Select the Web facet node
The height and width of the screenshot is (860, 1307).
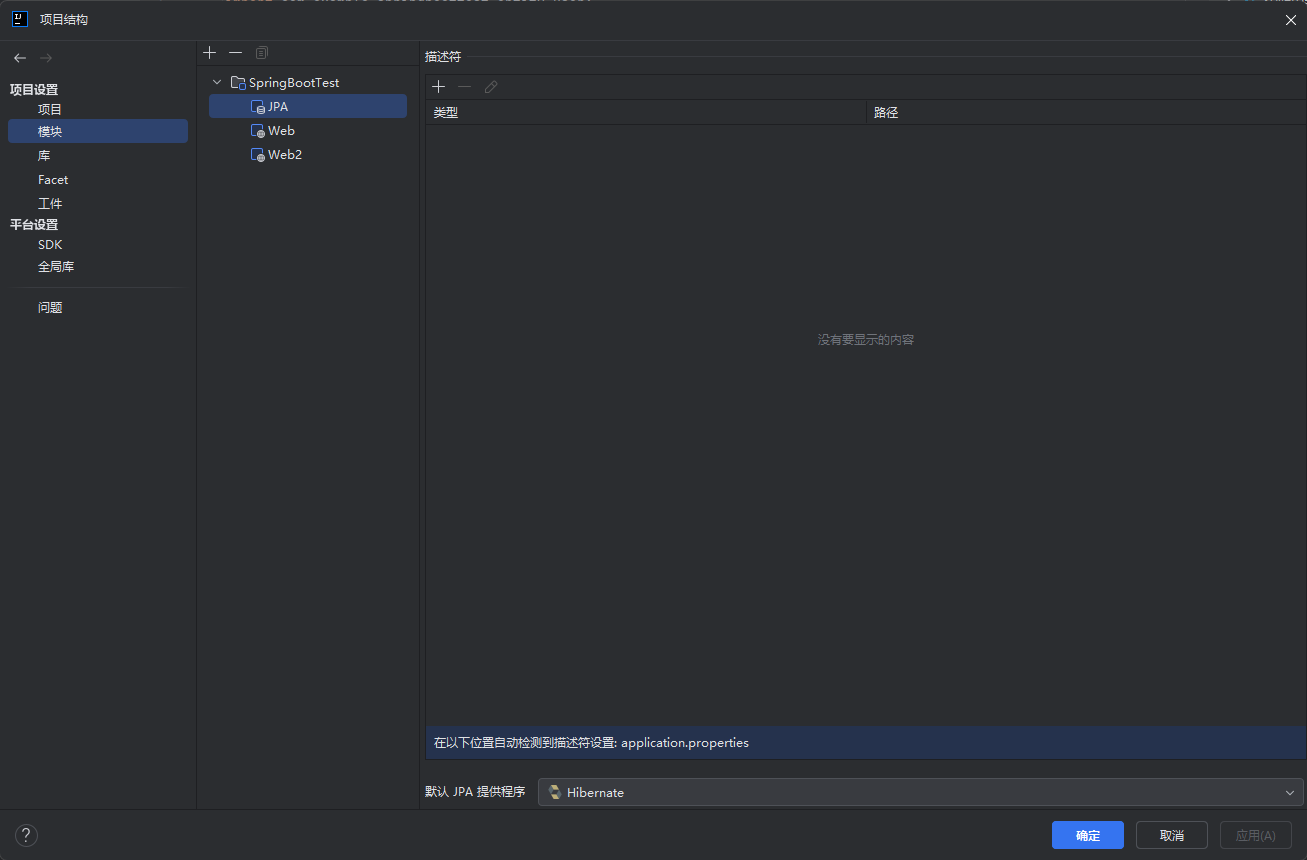pyautogui.click(x=281, y=131)
